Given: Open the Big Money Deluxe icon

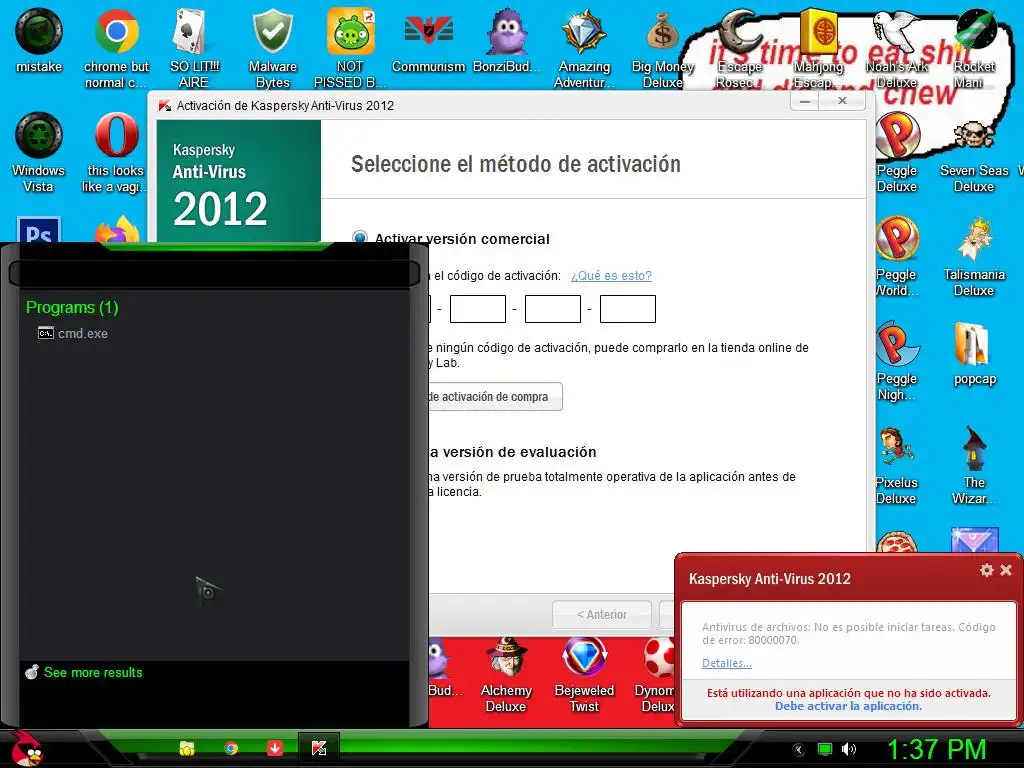Looking at the screenshot, I should [662, 48].
